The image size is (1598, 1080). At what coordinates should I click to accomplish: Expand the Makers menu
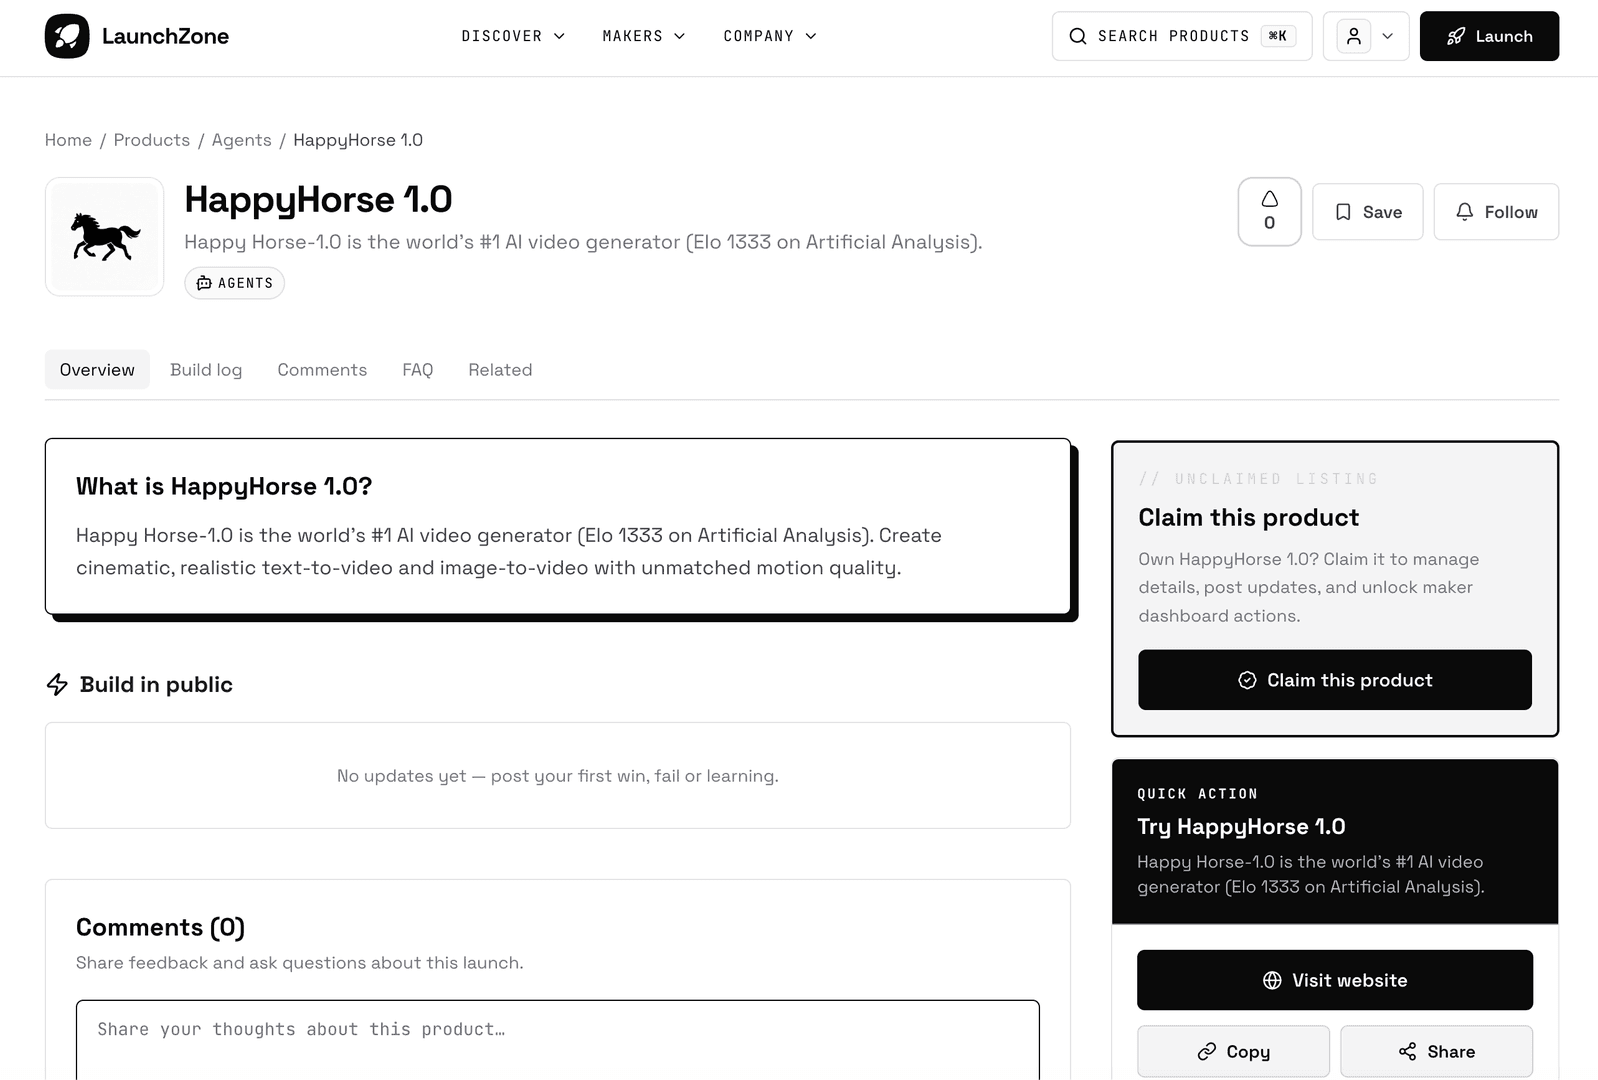[x=643, y=36]
